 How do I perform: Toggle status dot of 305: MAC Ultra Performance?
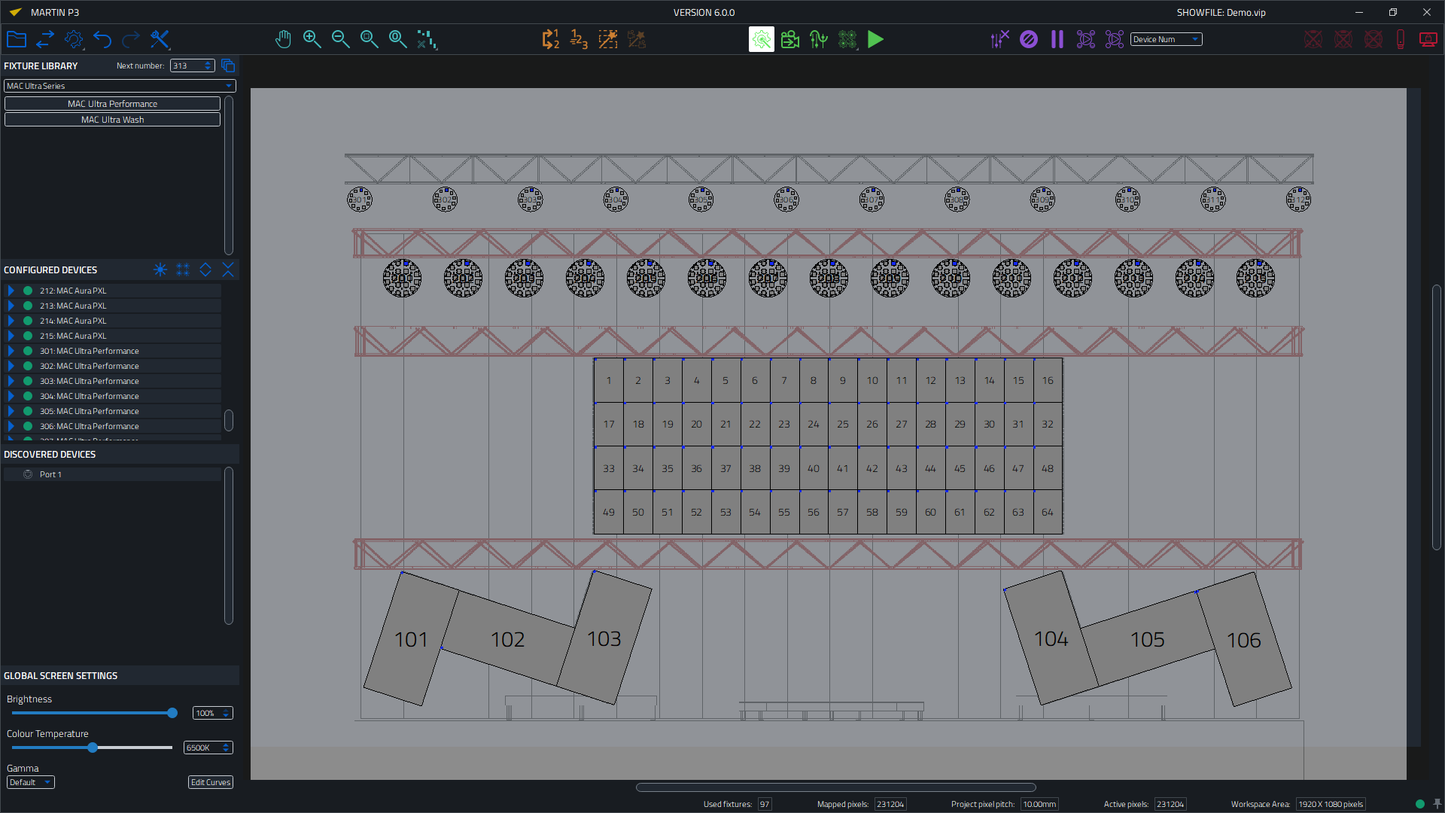(x=28, y=411)
